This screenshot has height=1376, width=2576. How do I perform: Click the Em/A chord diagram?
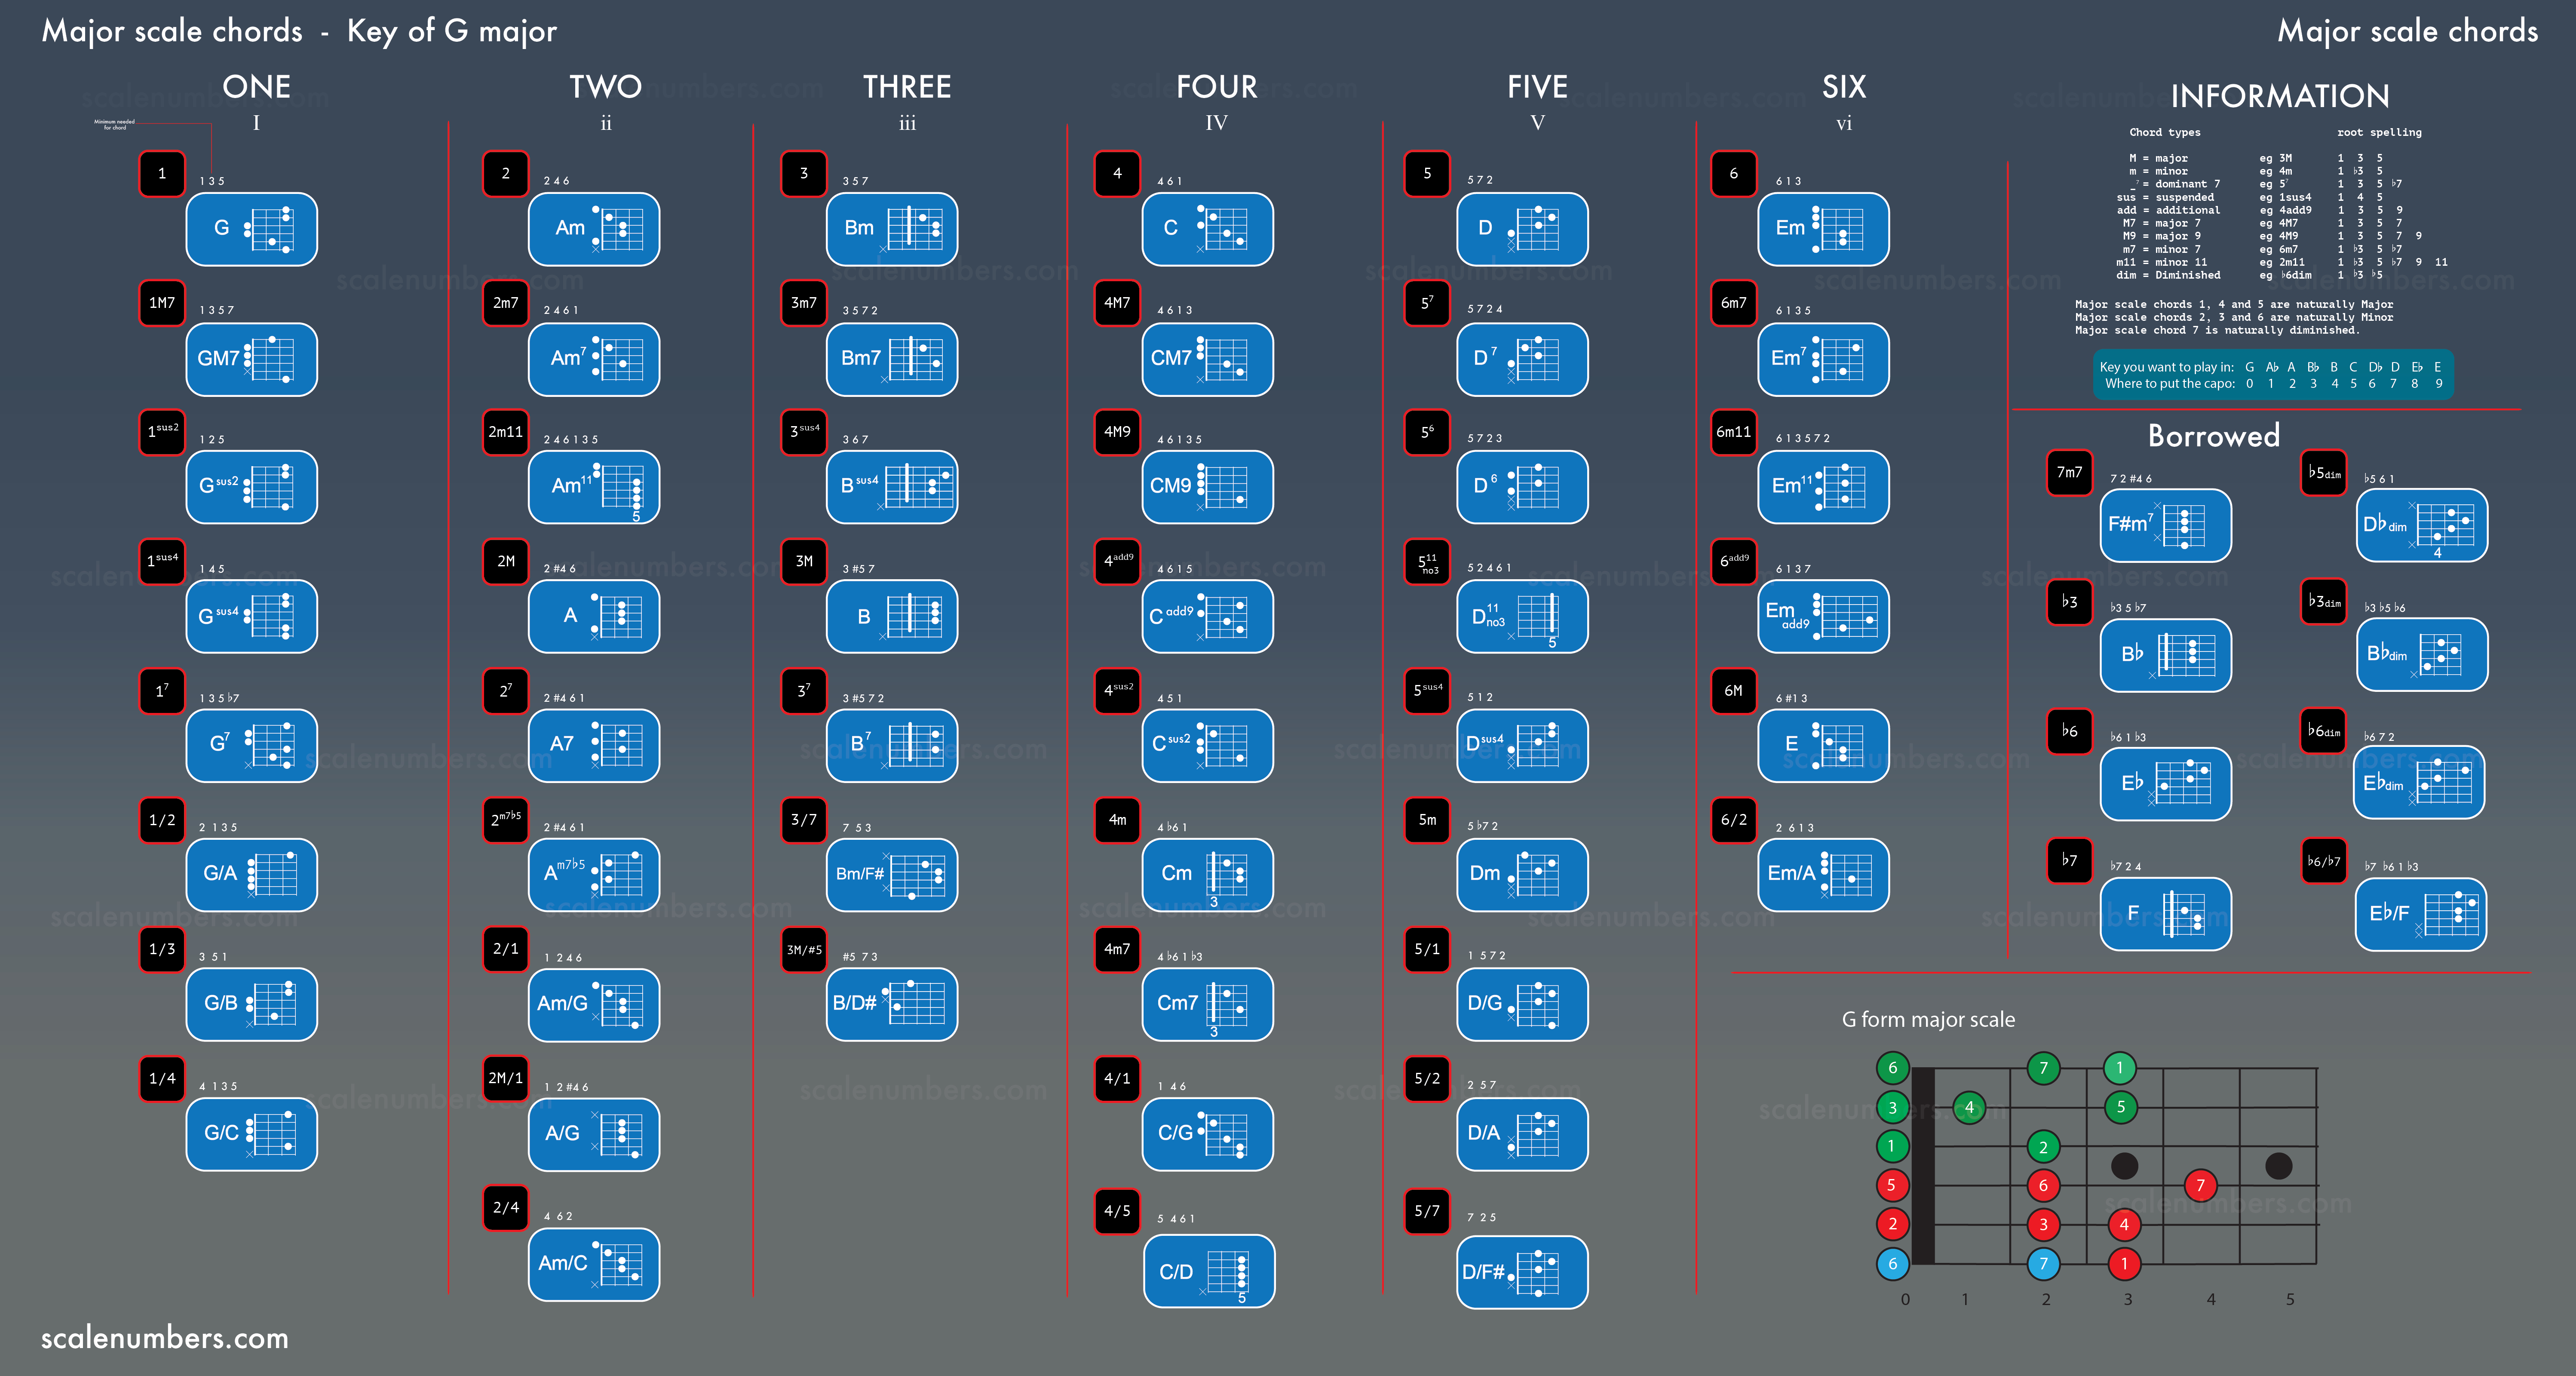tap(1824, 875)
